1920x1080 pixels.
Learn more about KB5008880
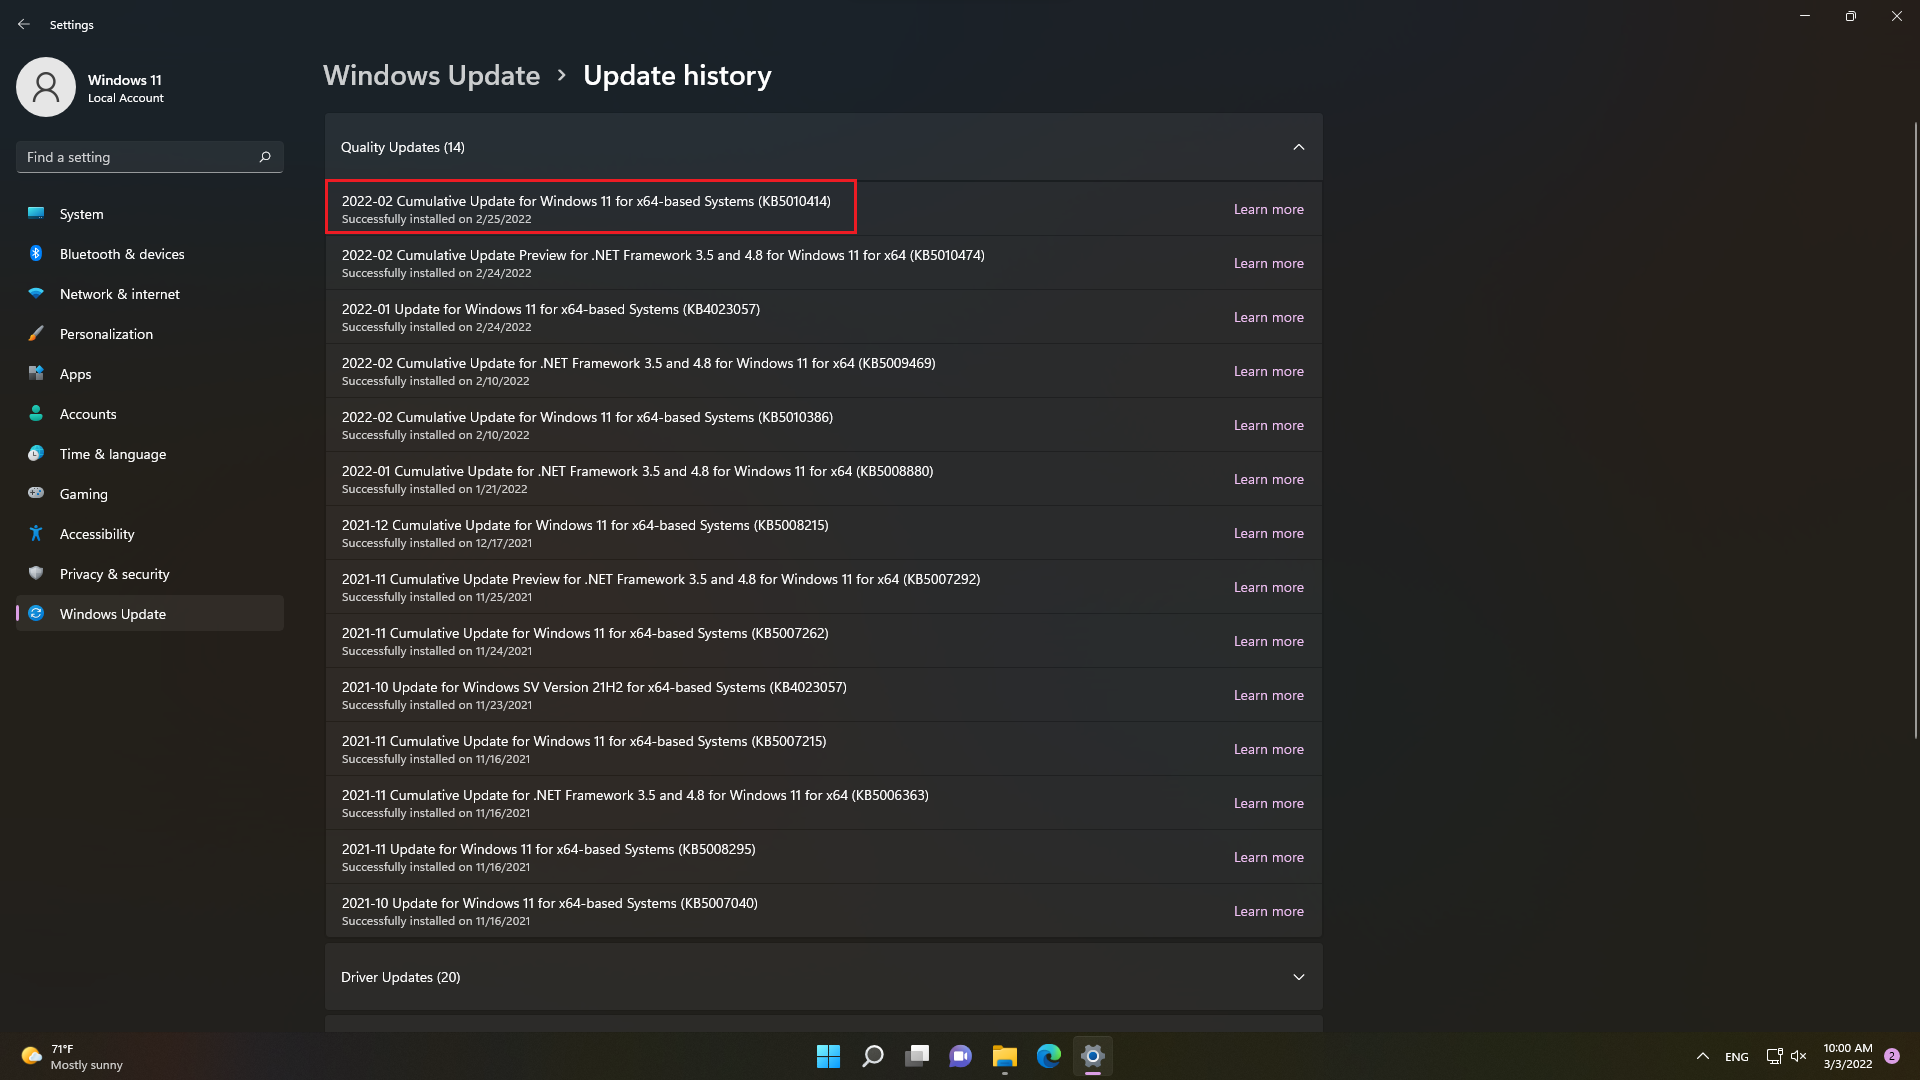[1268, 479]
